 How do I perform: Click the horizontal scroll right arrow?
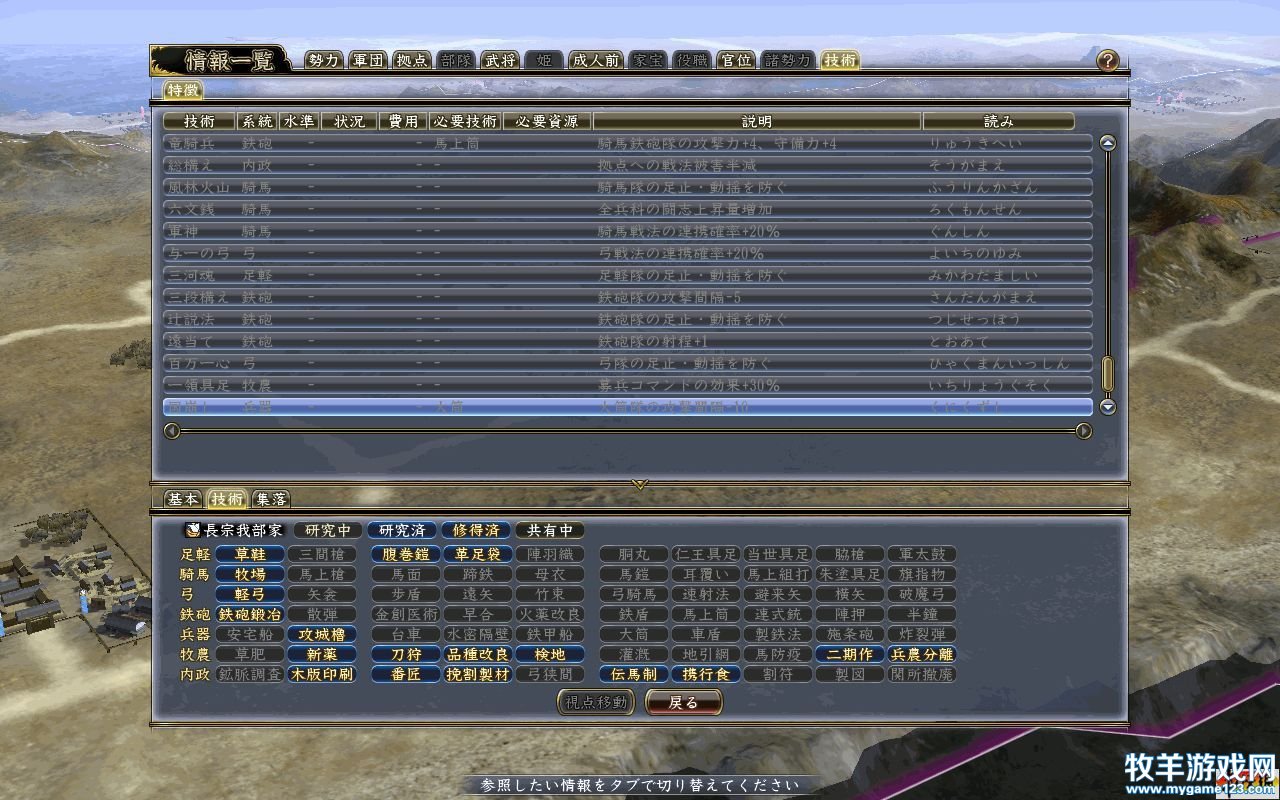(1084, 431)
